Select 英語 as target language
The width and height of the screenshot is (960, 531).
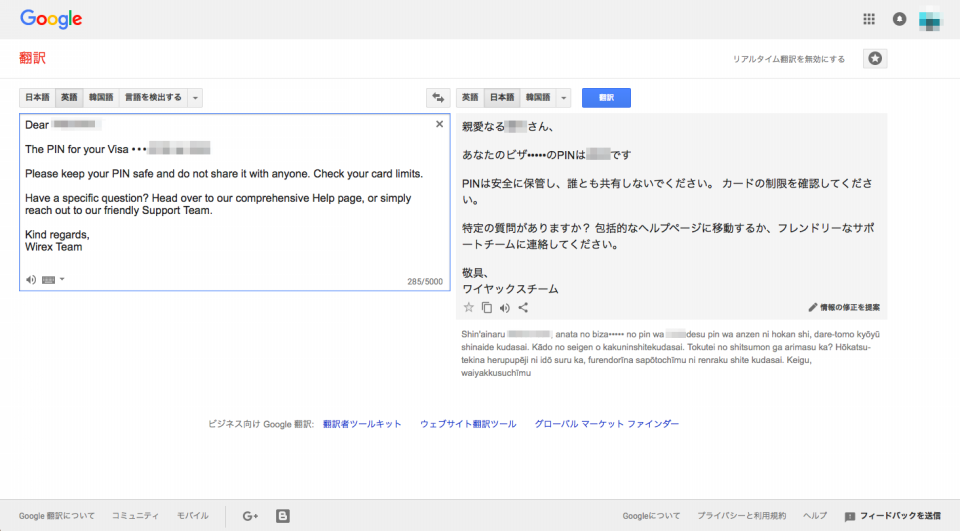470,97
